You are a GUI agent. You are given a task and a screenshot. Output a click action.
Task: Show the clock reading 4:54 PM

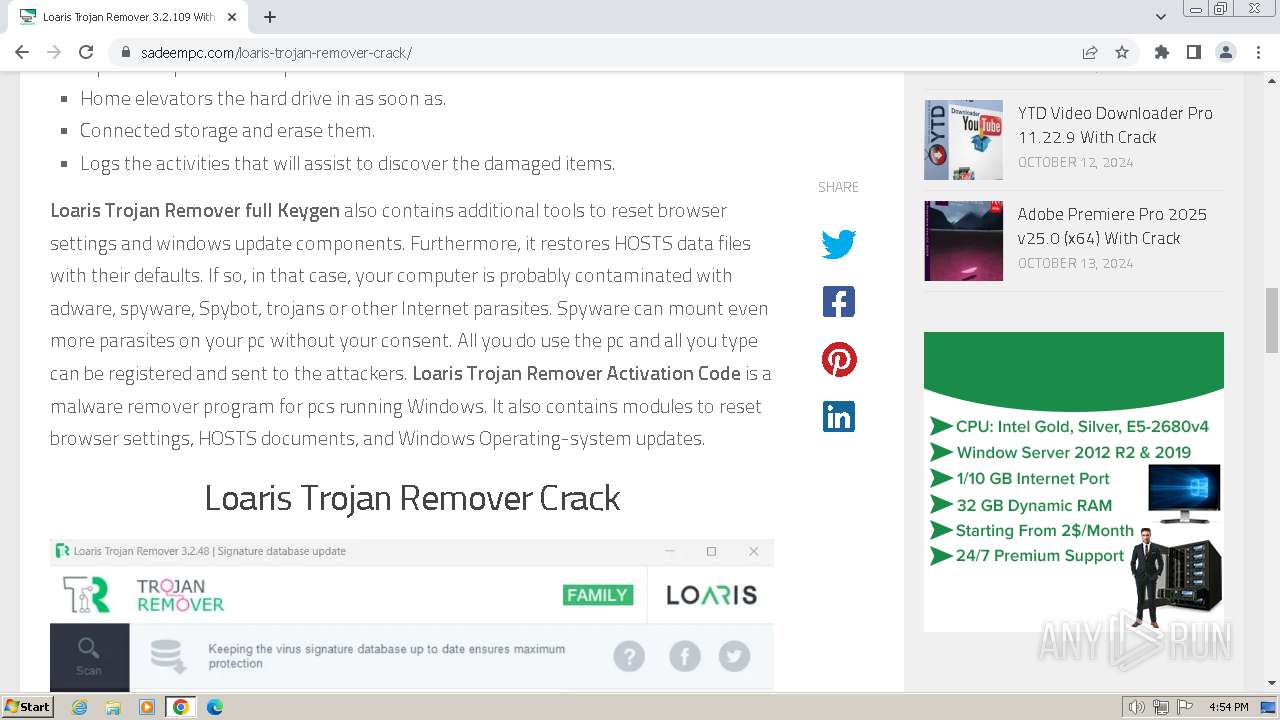pos(1228,707)
